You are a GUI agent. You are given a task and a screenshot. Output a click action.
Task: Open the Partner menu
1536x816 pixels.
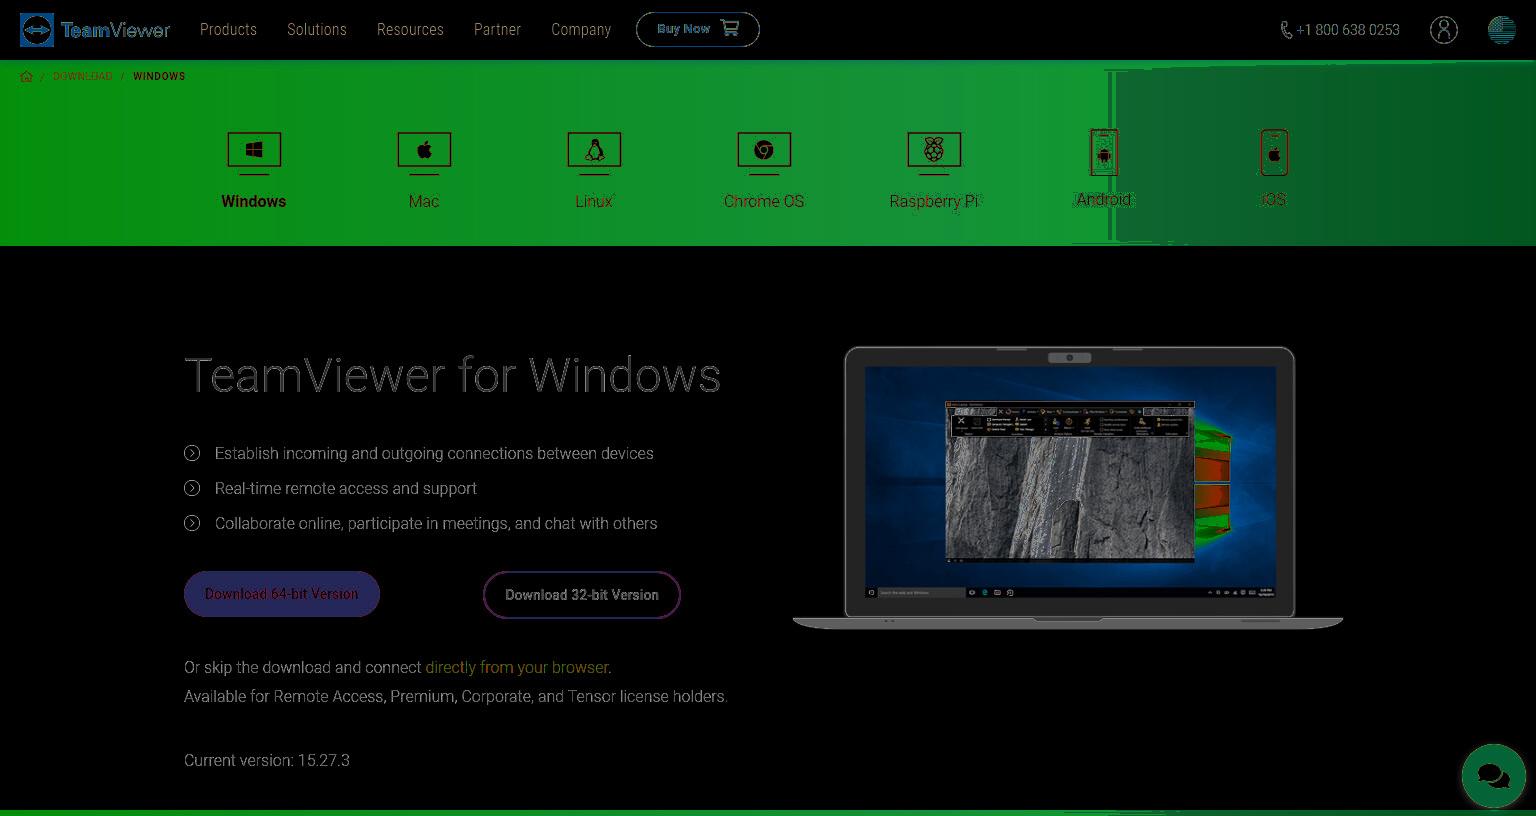(x=497, y=30)
